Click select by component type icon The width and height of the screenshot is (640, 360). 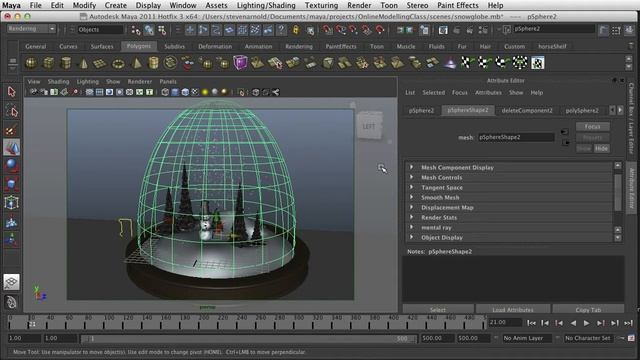(162, 30)
